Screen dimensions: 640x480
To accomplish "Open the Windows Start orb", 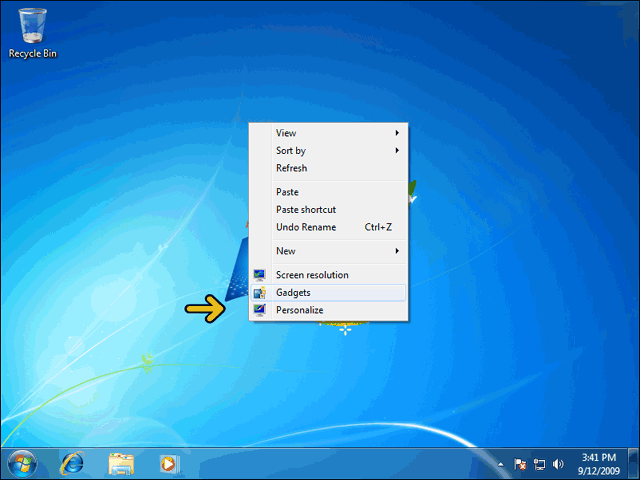I will (22, 464).
